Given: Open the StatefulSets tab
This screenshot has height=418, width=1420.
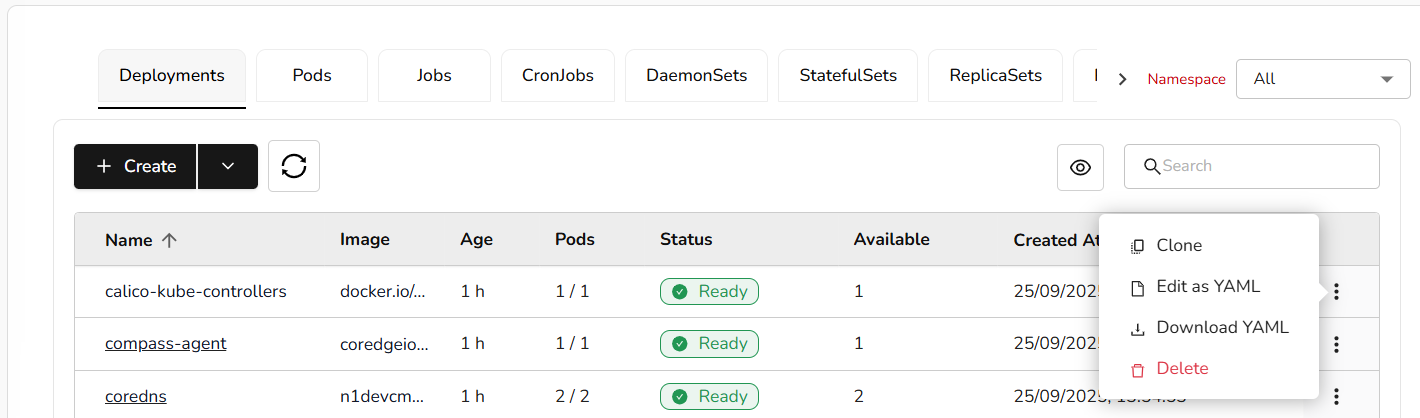Looking at the screenshot, I should [848, 75].
